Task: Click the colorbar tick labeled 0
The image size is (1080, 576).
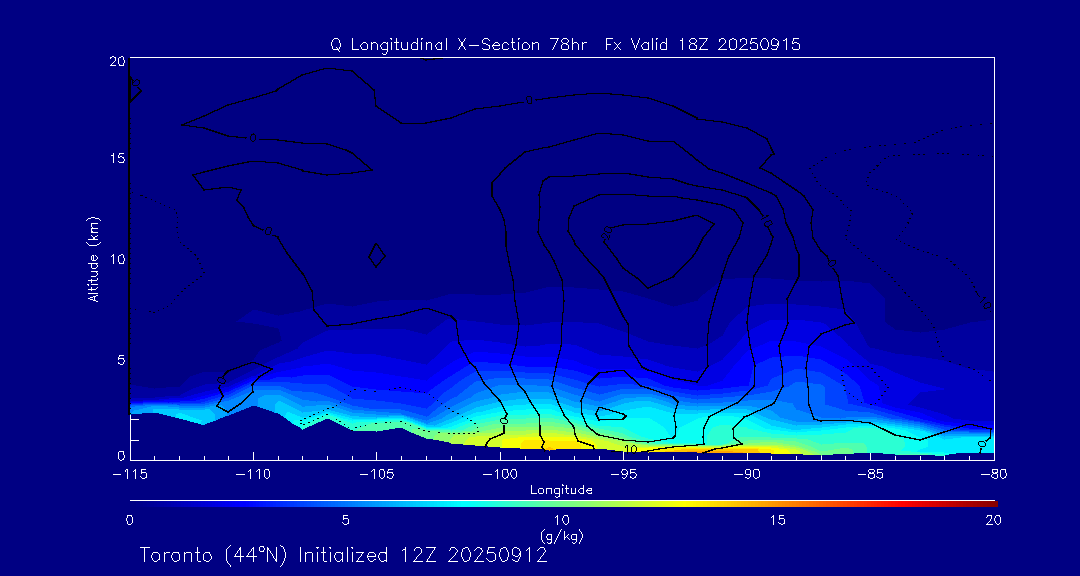Action: tap(130, 520)
